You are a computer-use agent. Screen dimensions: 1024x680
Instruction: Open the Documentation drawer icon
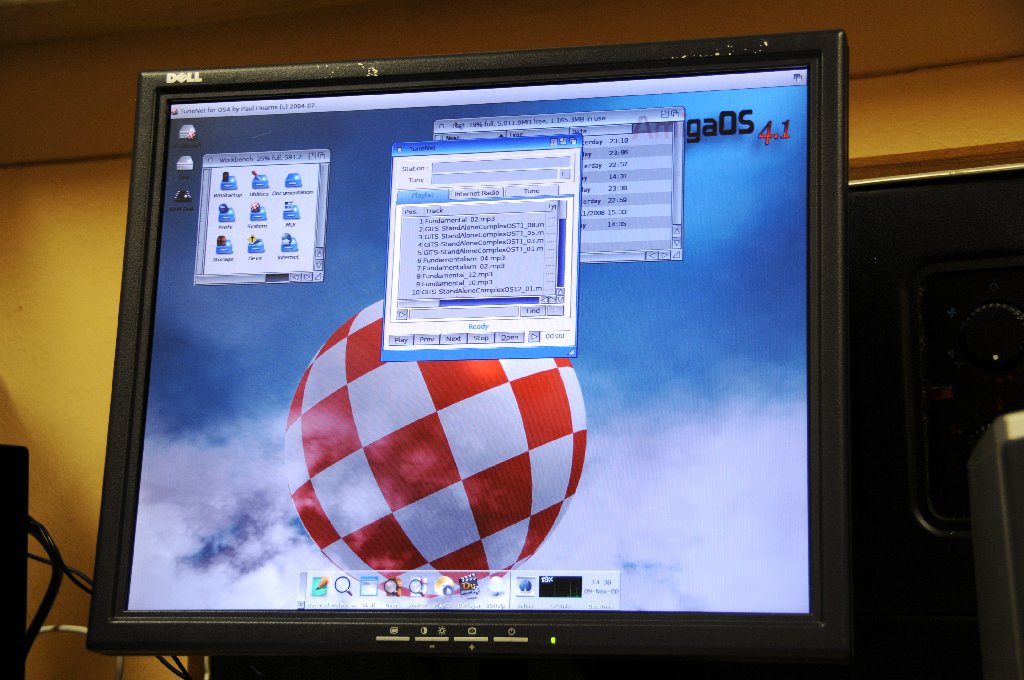tap(293, 180)
